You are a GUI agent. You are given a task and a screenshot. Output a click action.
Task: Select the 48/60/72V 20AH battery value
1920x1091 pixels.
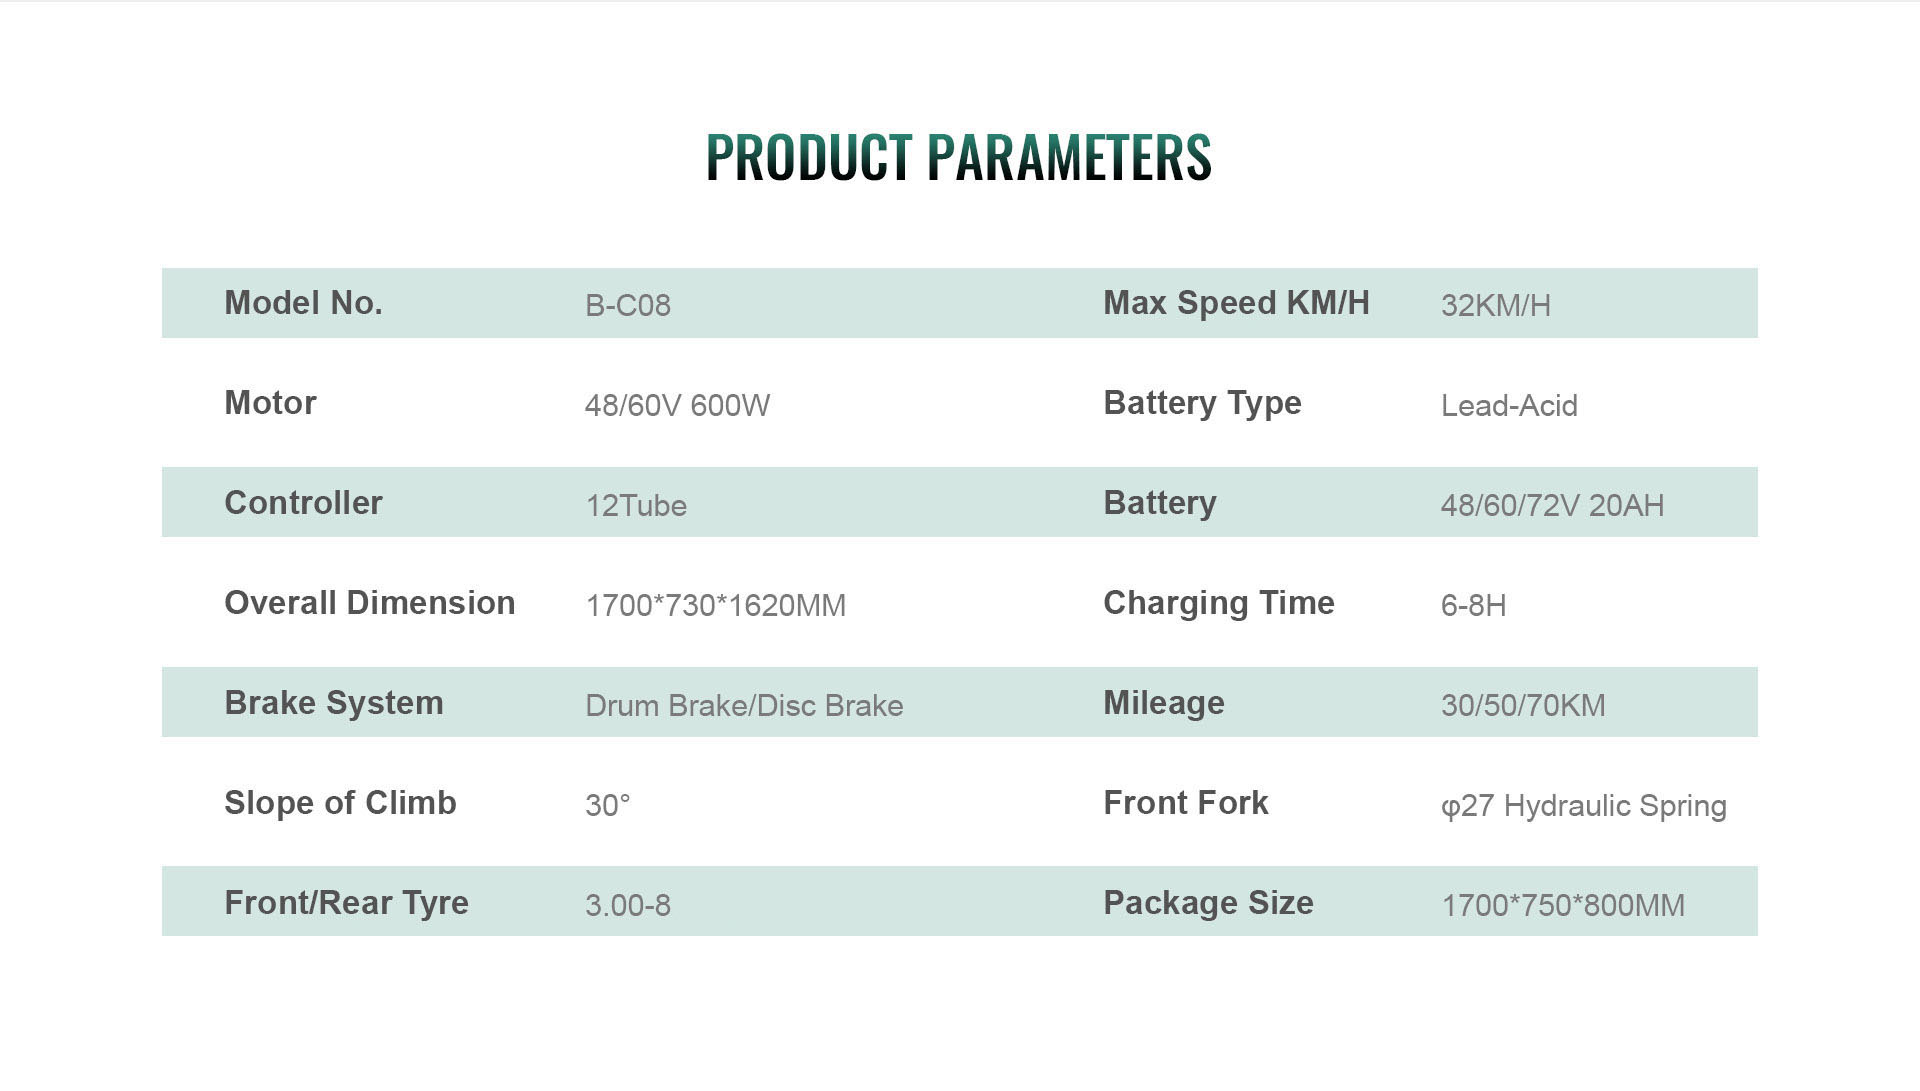(1552, 505)
